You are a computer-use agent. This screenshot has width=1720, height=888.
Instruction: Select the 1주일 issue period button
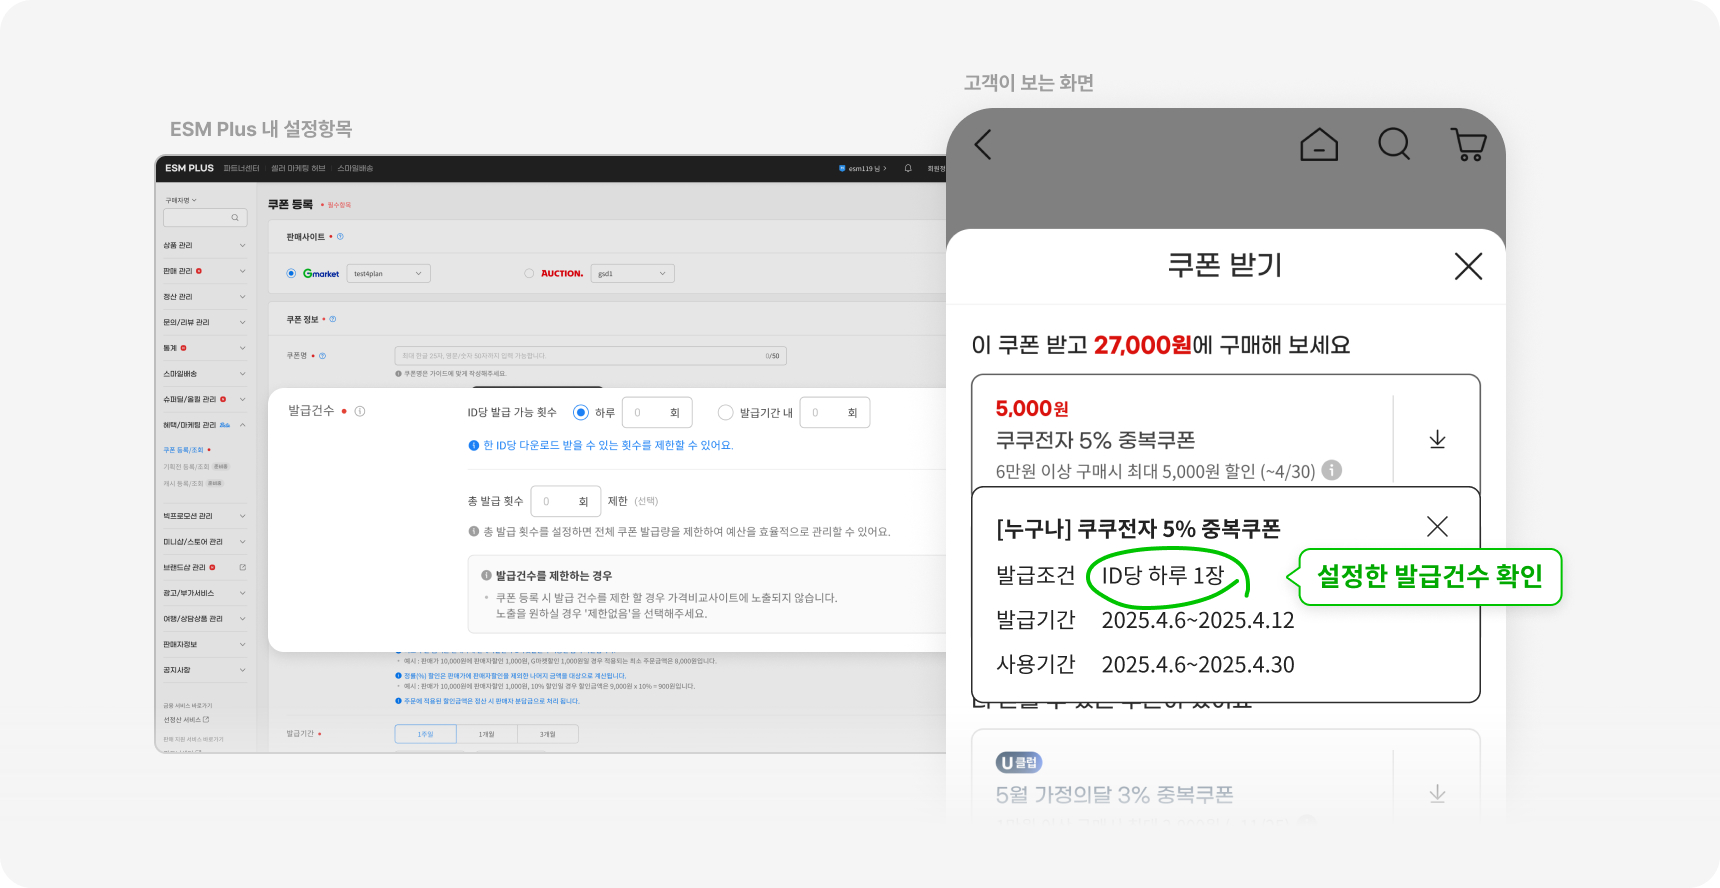[x=426, y=734]
